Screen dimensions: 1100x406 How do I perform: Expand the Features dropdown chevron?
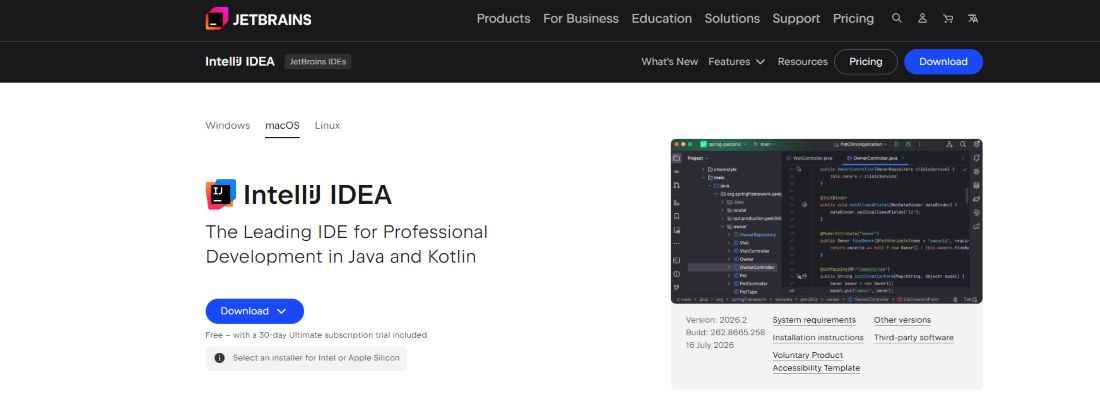pos(760,62)
